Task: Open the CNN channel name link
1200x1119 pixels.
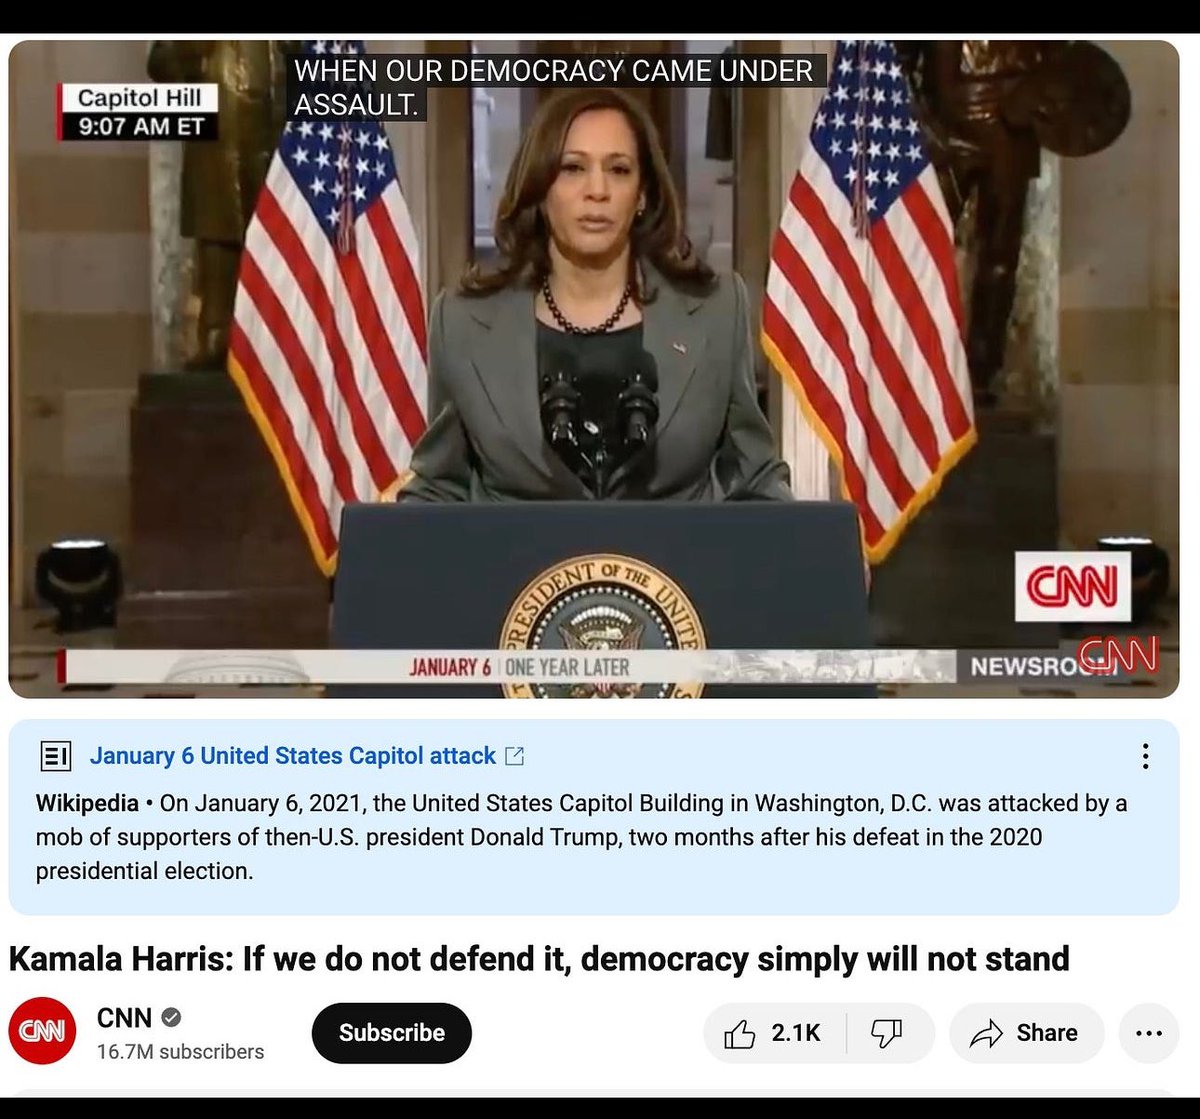Action: (124, 1018)
